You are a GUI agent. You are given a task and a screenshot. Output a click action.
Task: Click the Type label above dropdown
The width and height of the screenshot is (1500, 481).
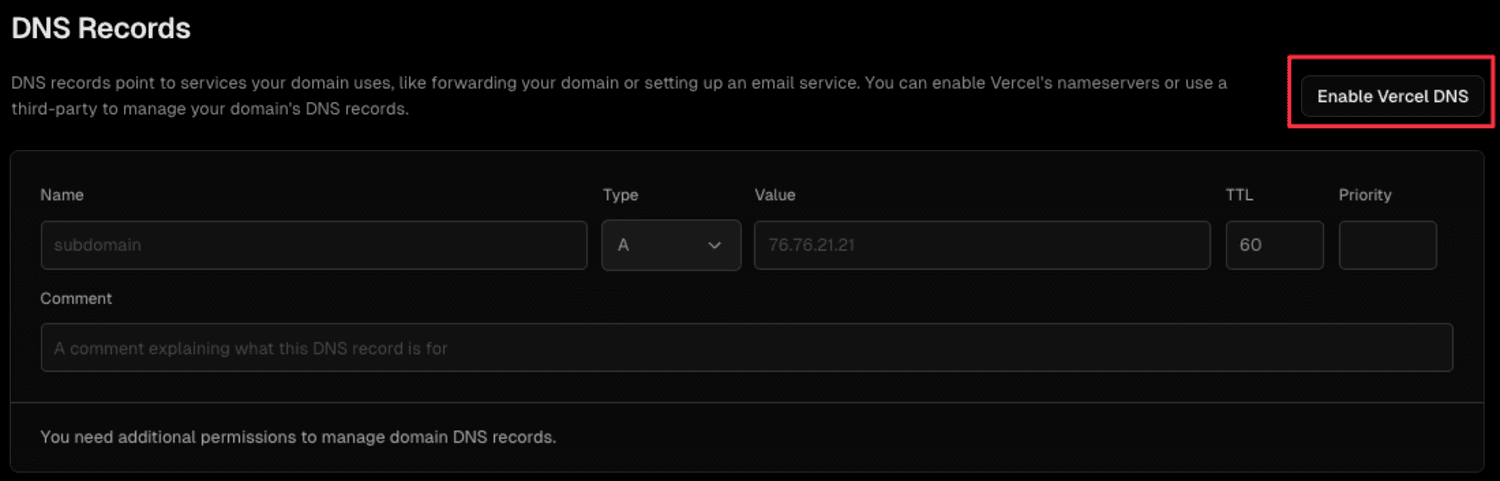[620, 195]
